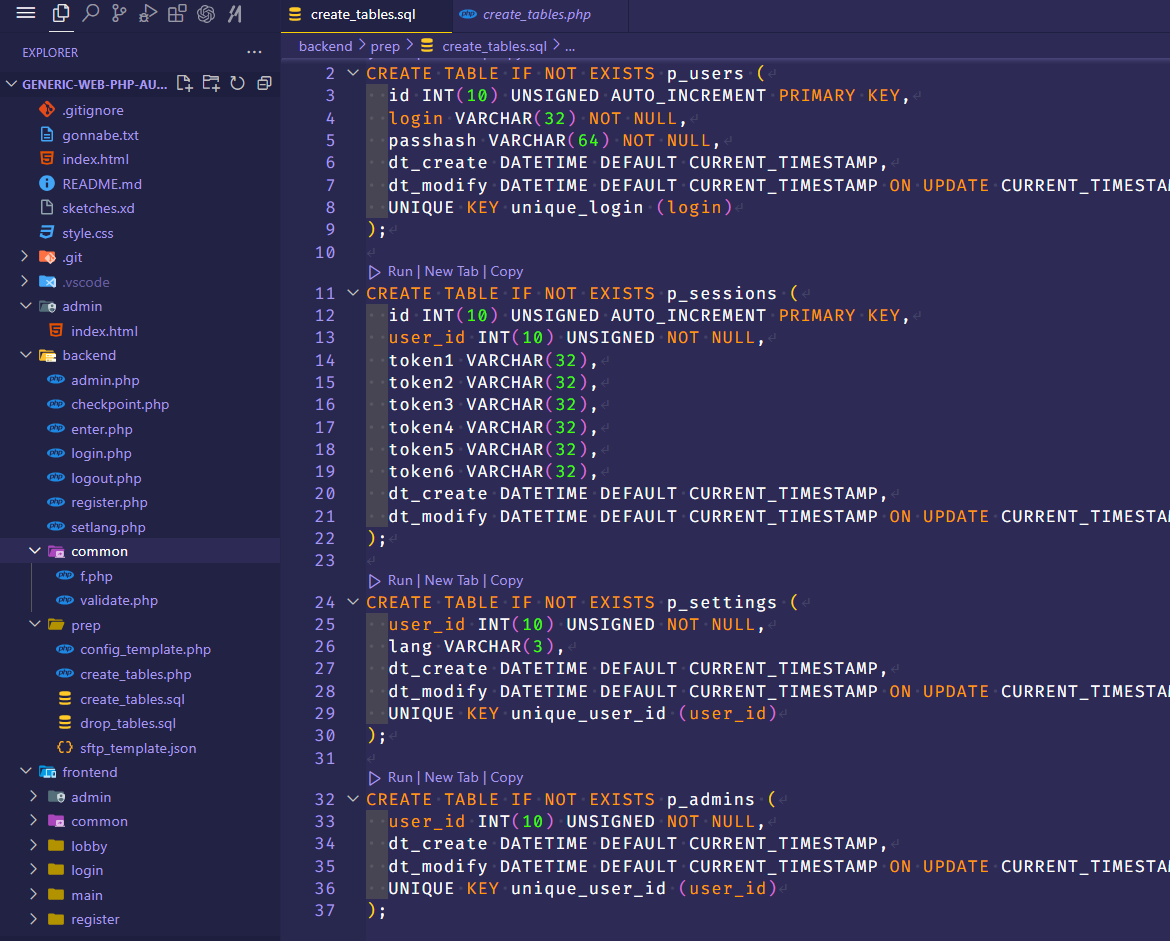Click the create_tables.sql breadcrumb
The image size is (1170, 941).
[494, 46]
